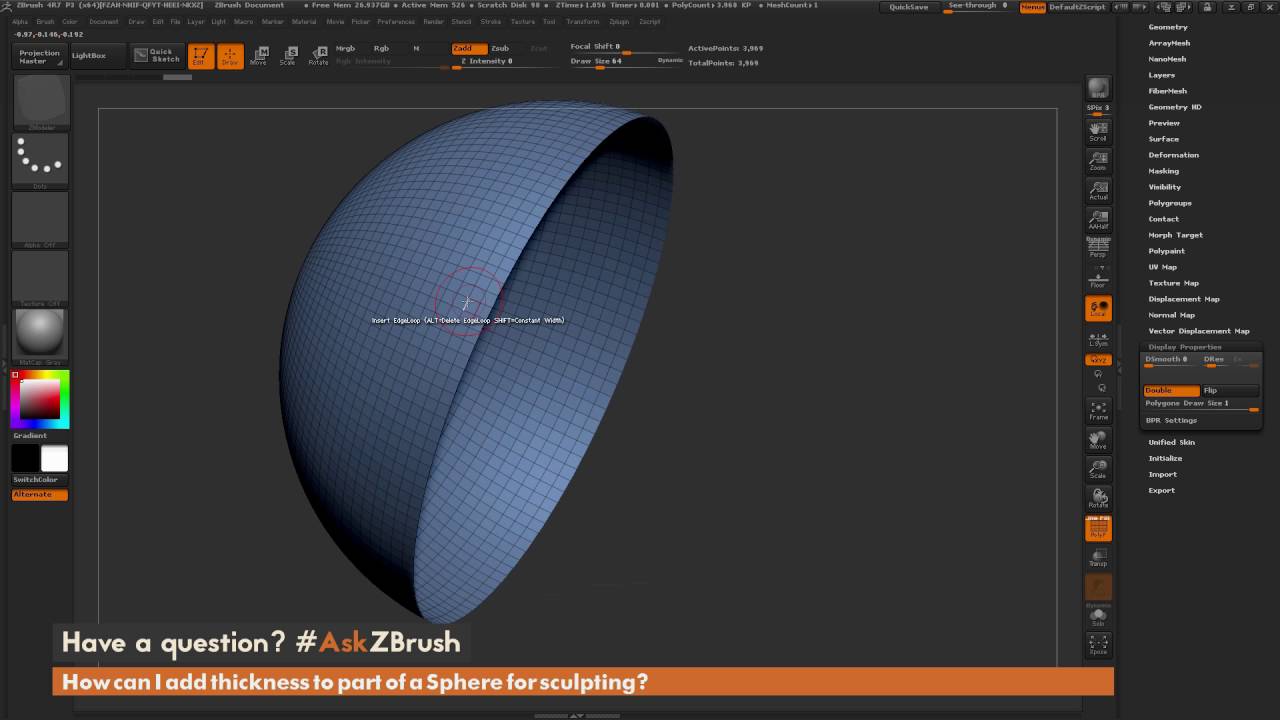Click the AAHalf icon

pos(1098,219)
